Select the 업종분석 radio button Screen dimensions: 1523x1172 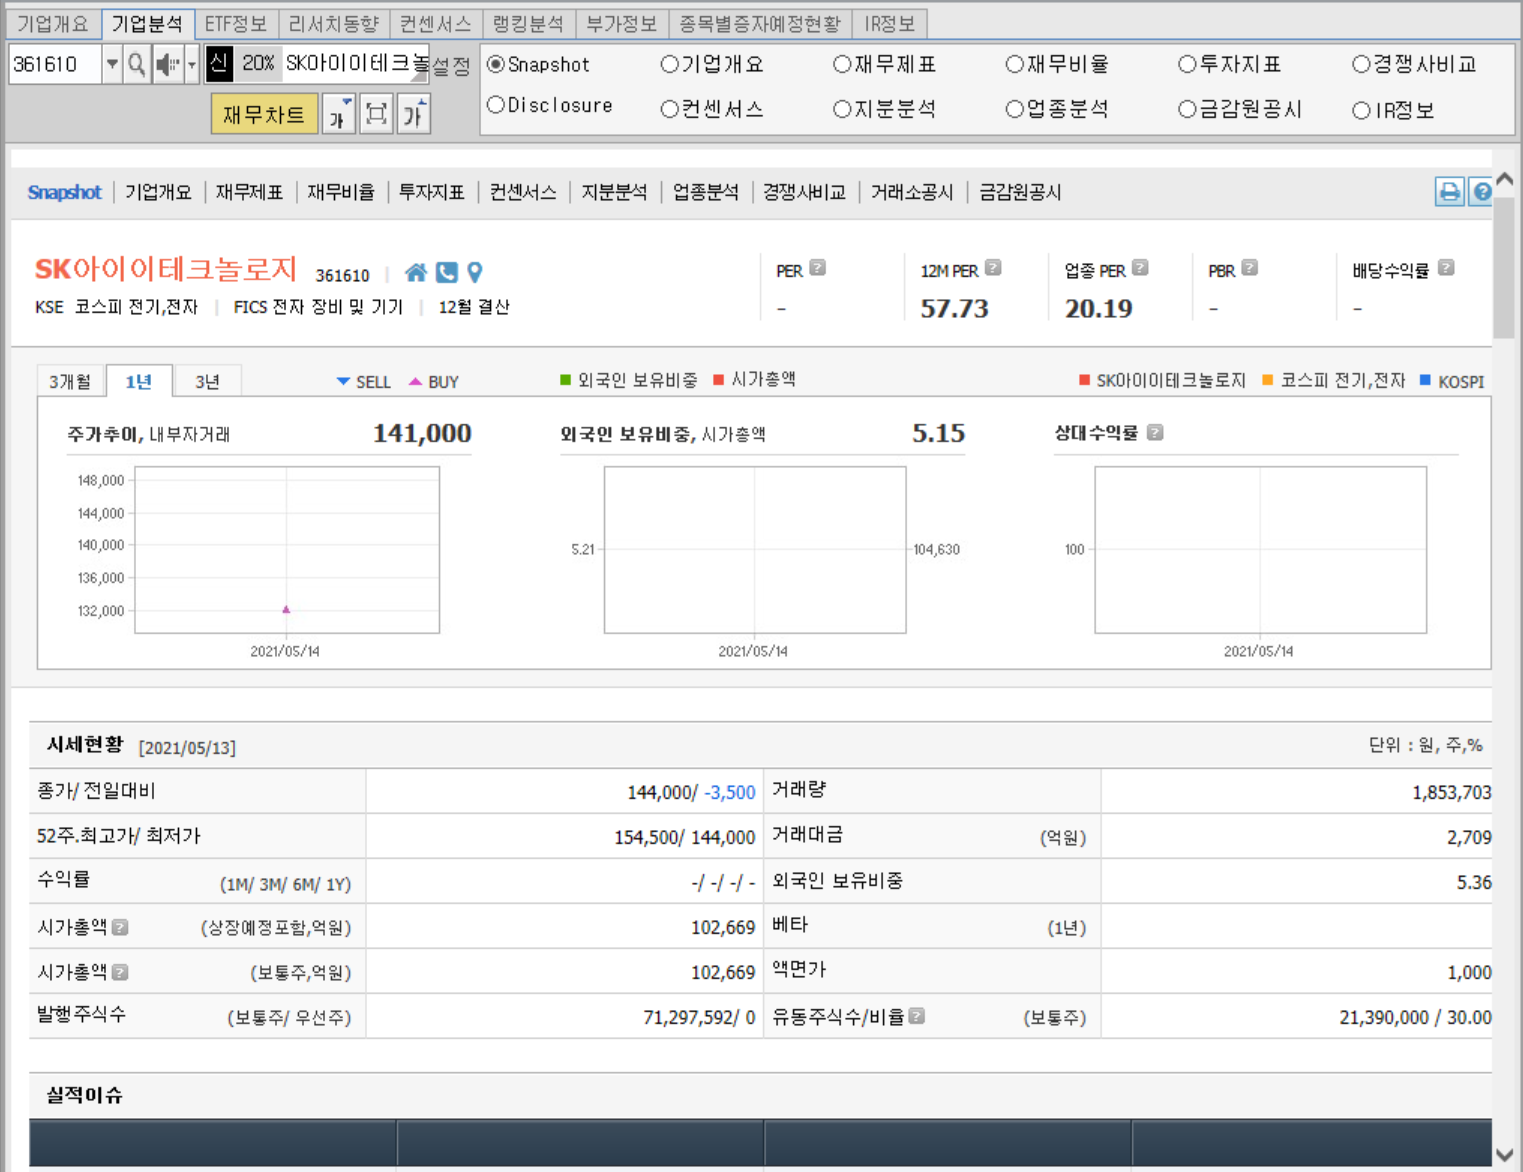click(x=1015, y=109)
